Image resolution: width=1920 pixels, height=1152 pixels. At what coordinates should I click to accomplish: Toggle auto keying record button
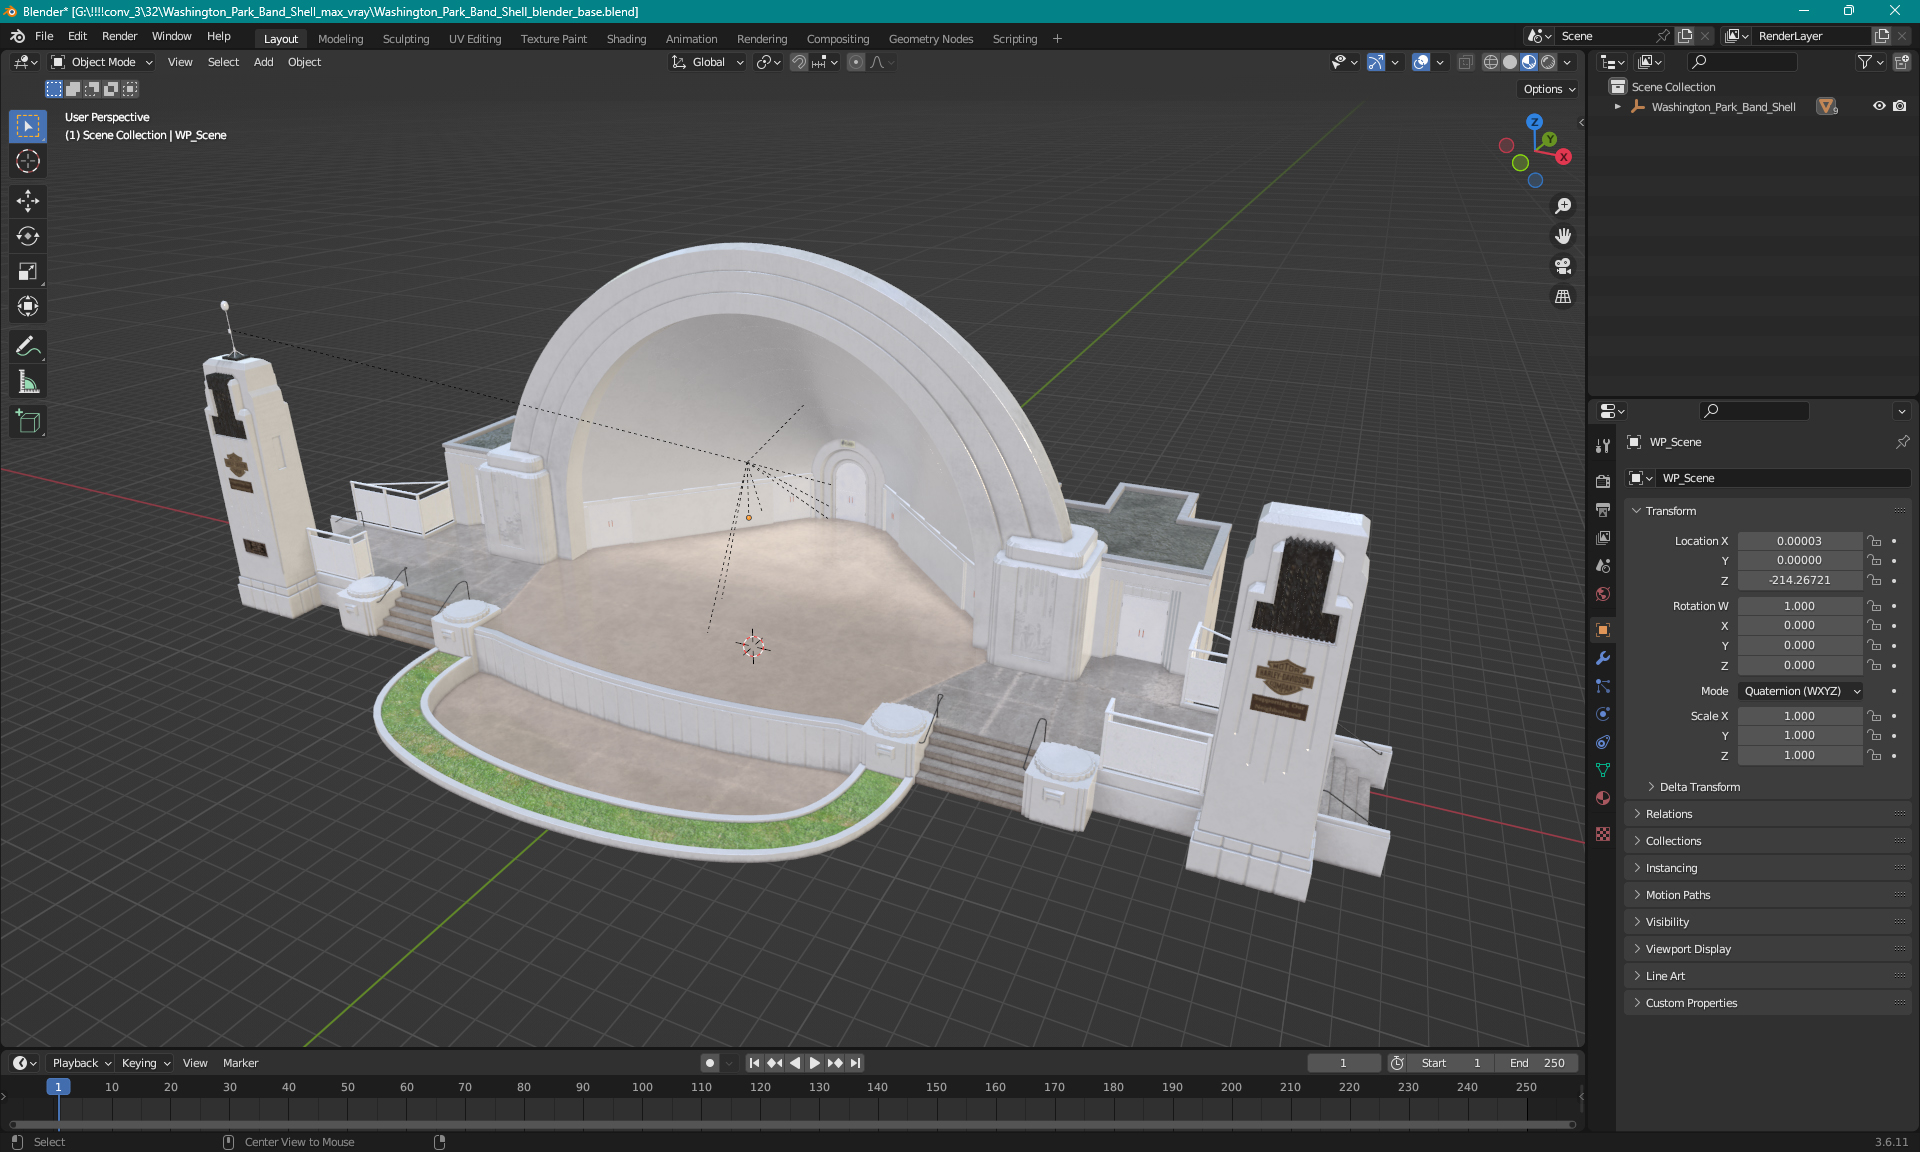[x=709, y=1063]
